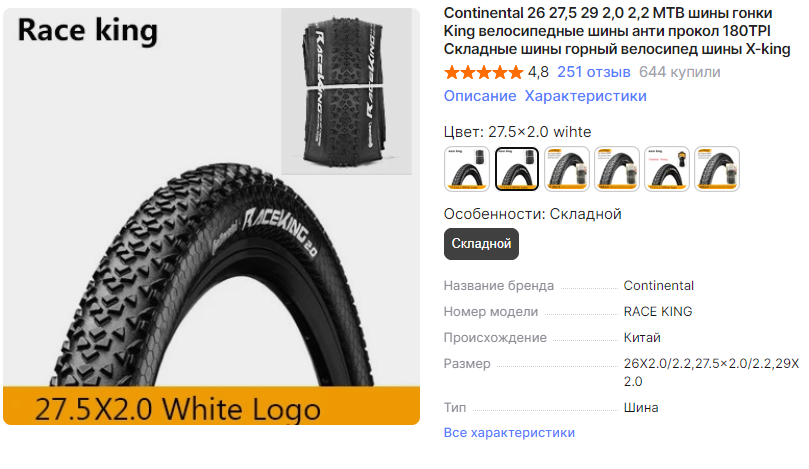This screenshot has height=469, width=809.
Task: Open the 251 отзыв reviews link
Action: pyautogui.click(x=594, y=72)
